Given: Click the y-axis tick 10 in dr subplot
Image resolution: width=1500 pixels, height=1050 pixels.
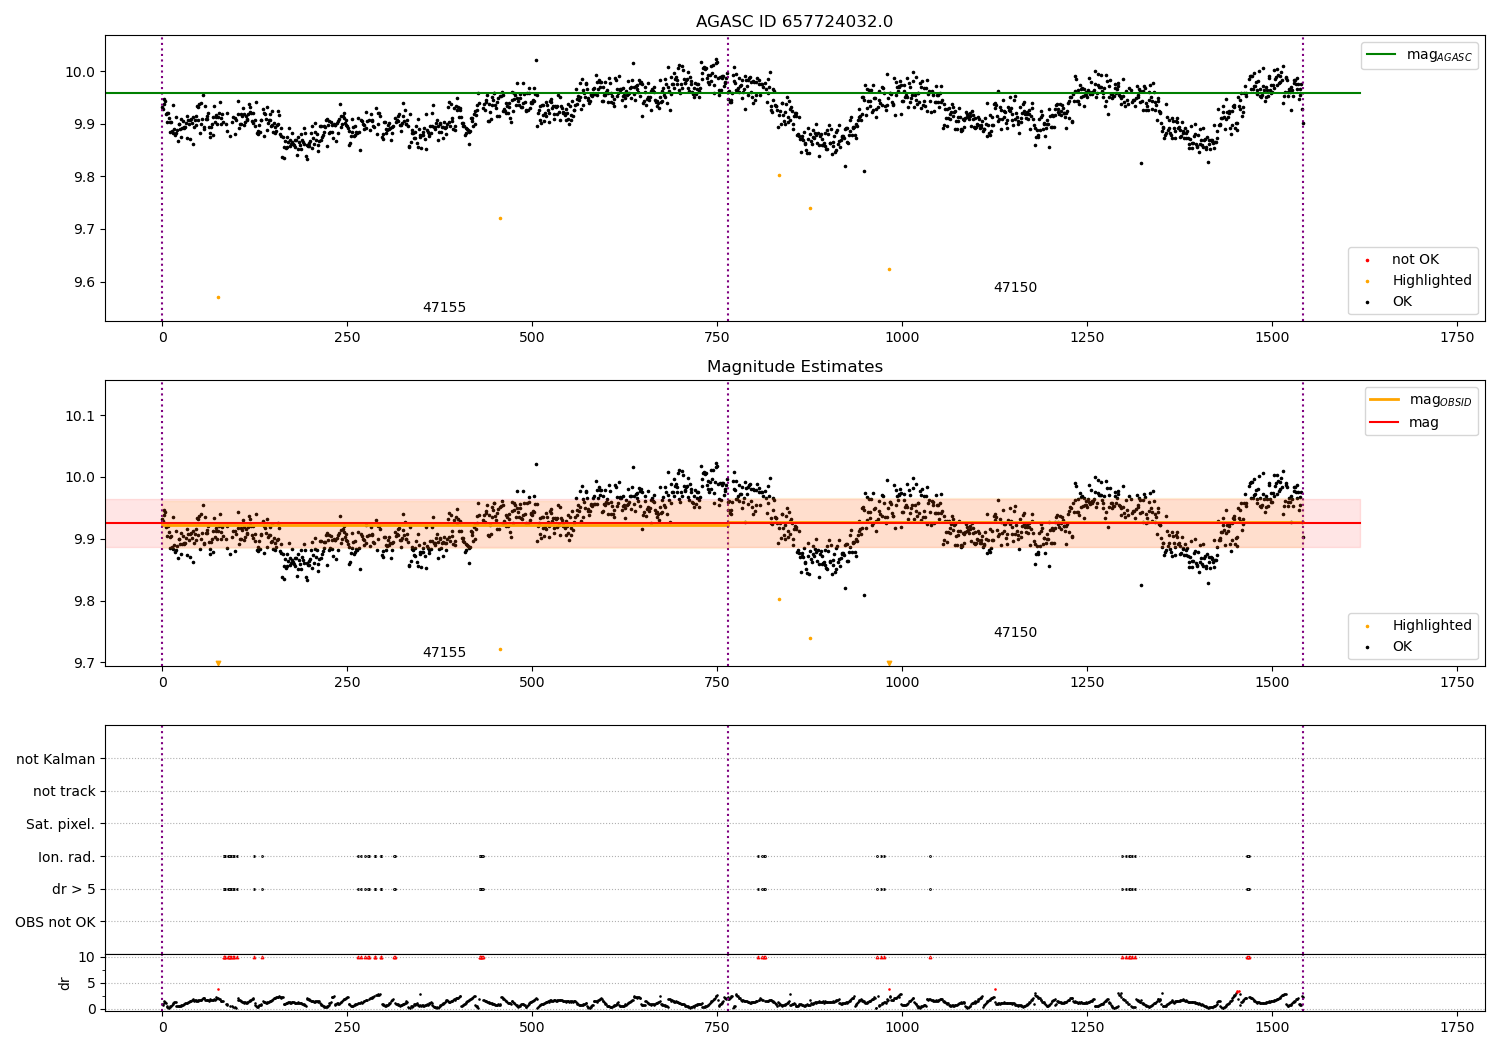Looking at the screenshot, I should (x=87, y=957).
